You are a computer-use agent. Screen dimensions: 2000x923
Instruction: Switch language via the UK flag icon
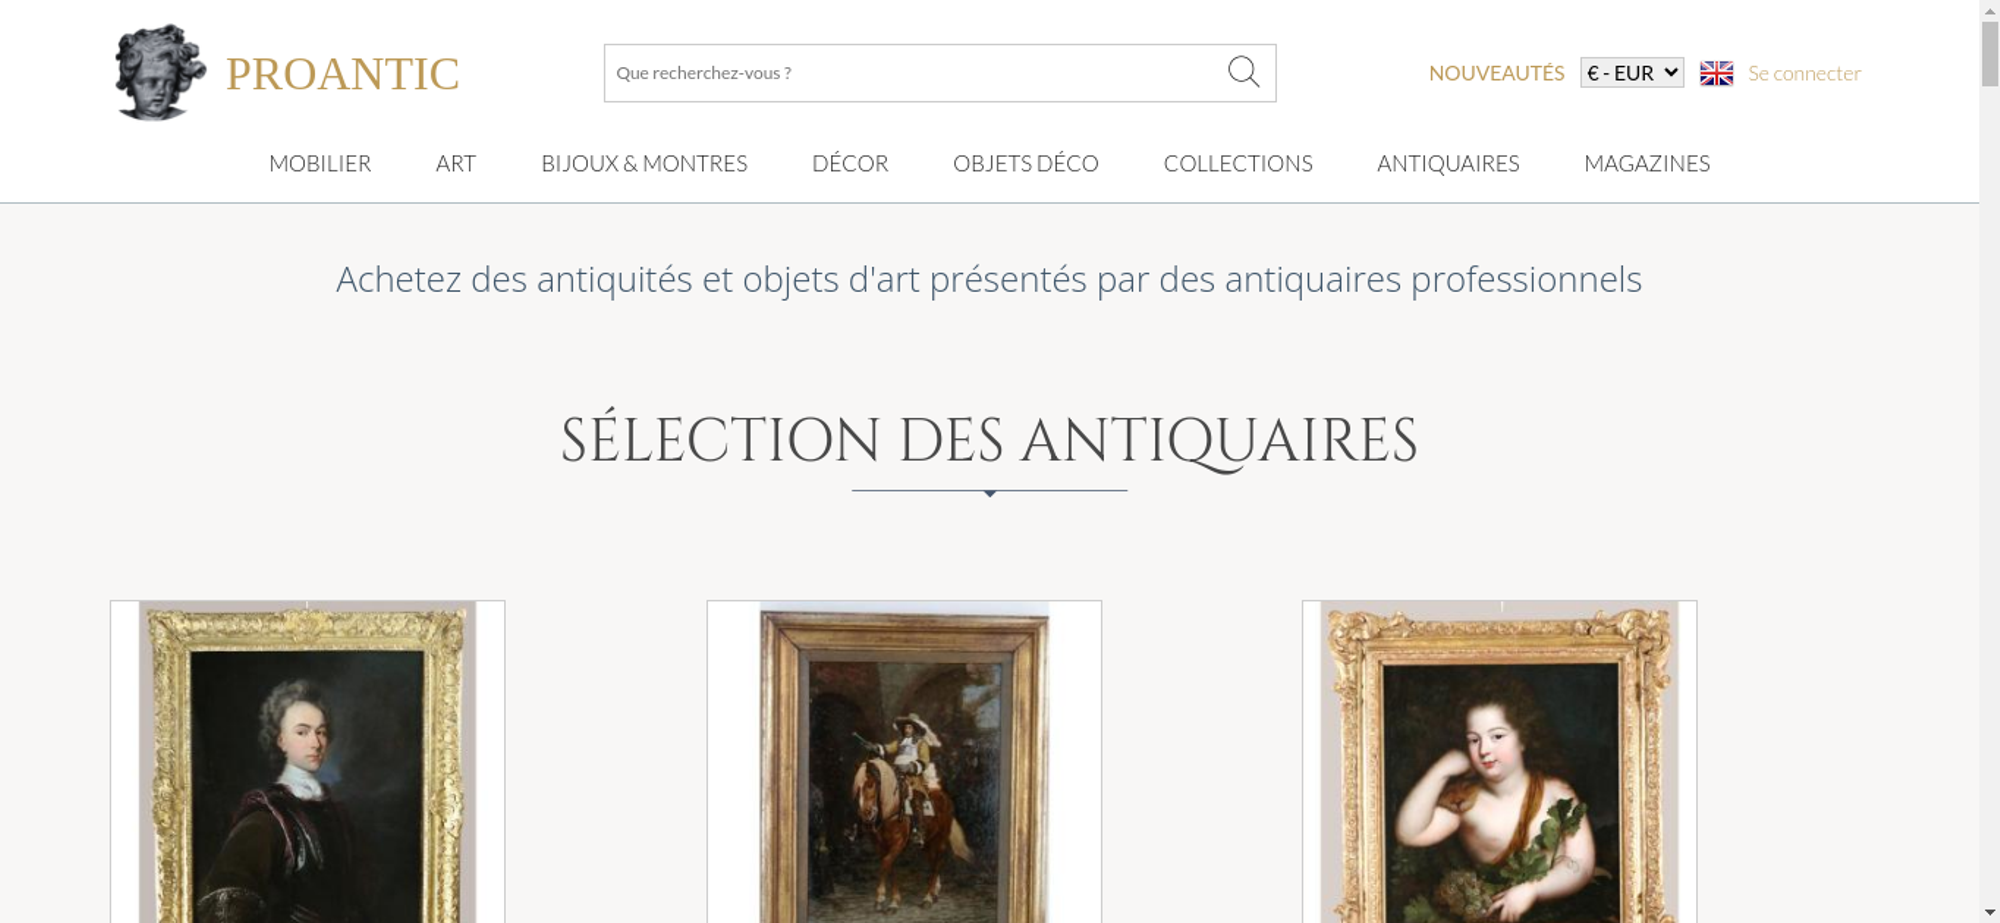(x=1716, y=73)
